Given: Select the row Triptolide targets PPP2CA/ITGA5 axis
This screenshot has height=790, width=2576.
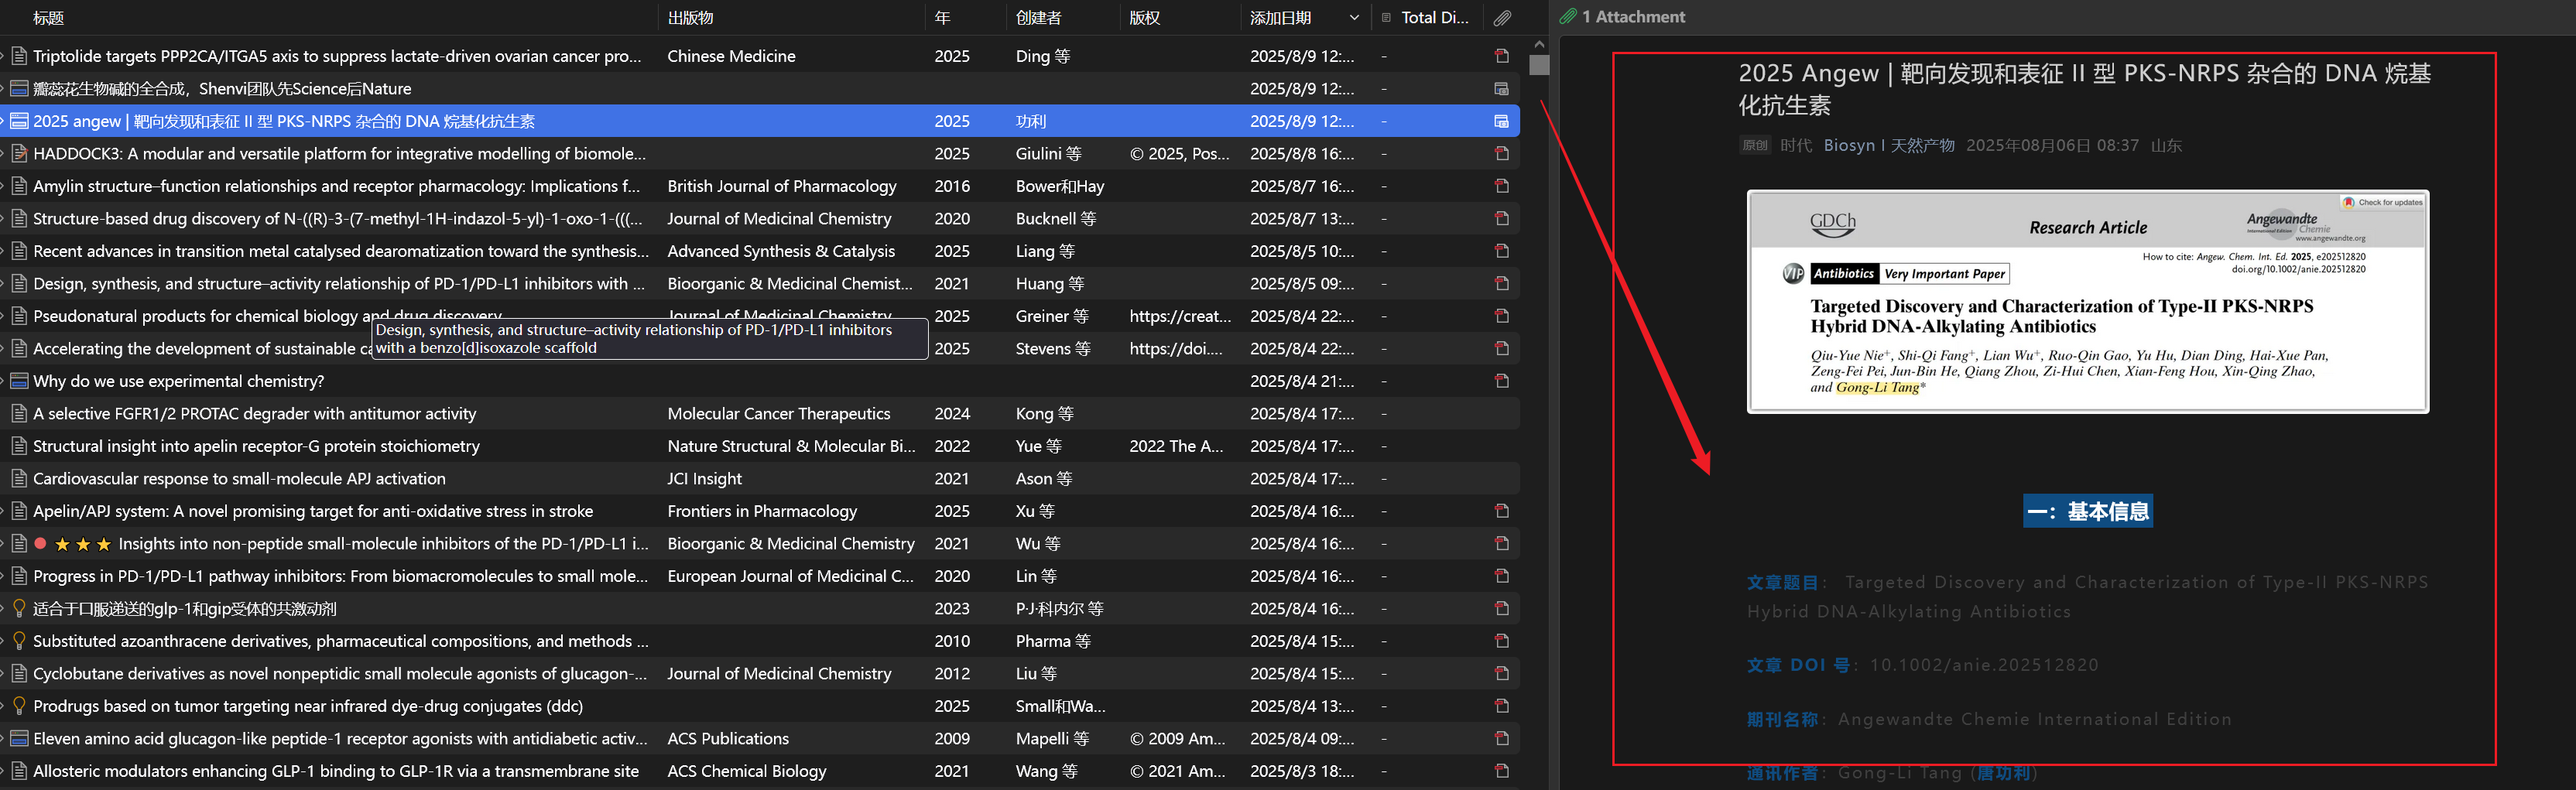Looking at the screenshot, I should [x=760, y=56].
